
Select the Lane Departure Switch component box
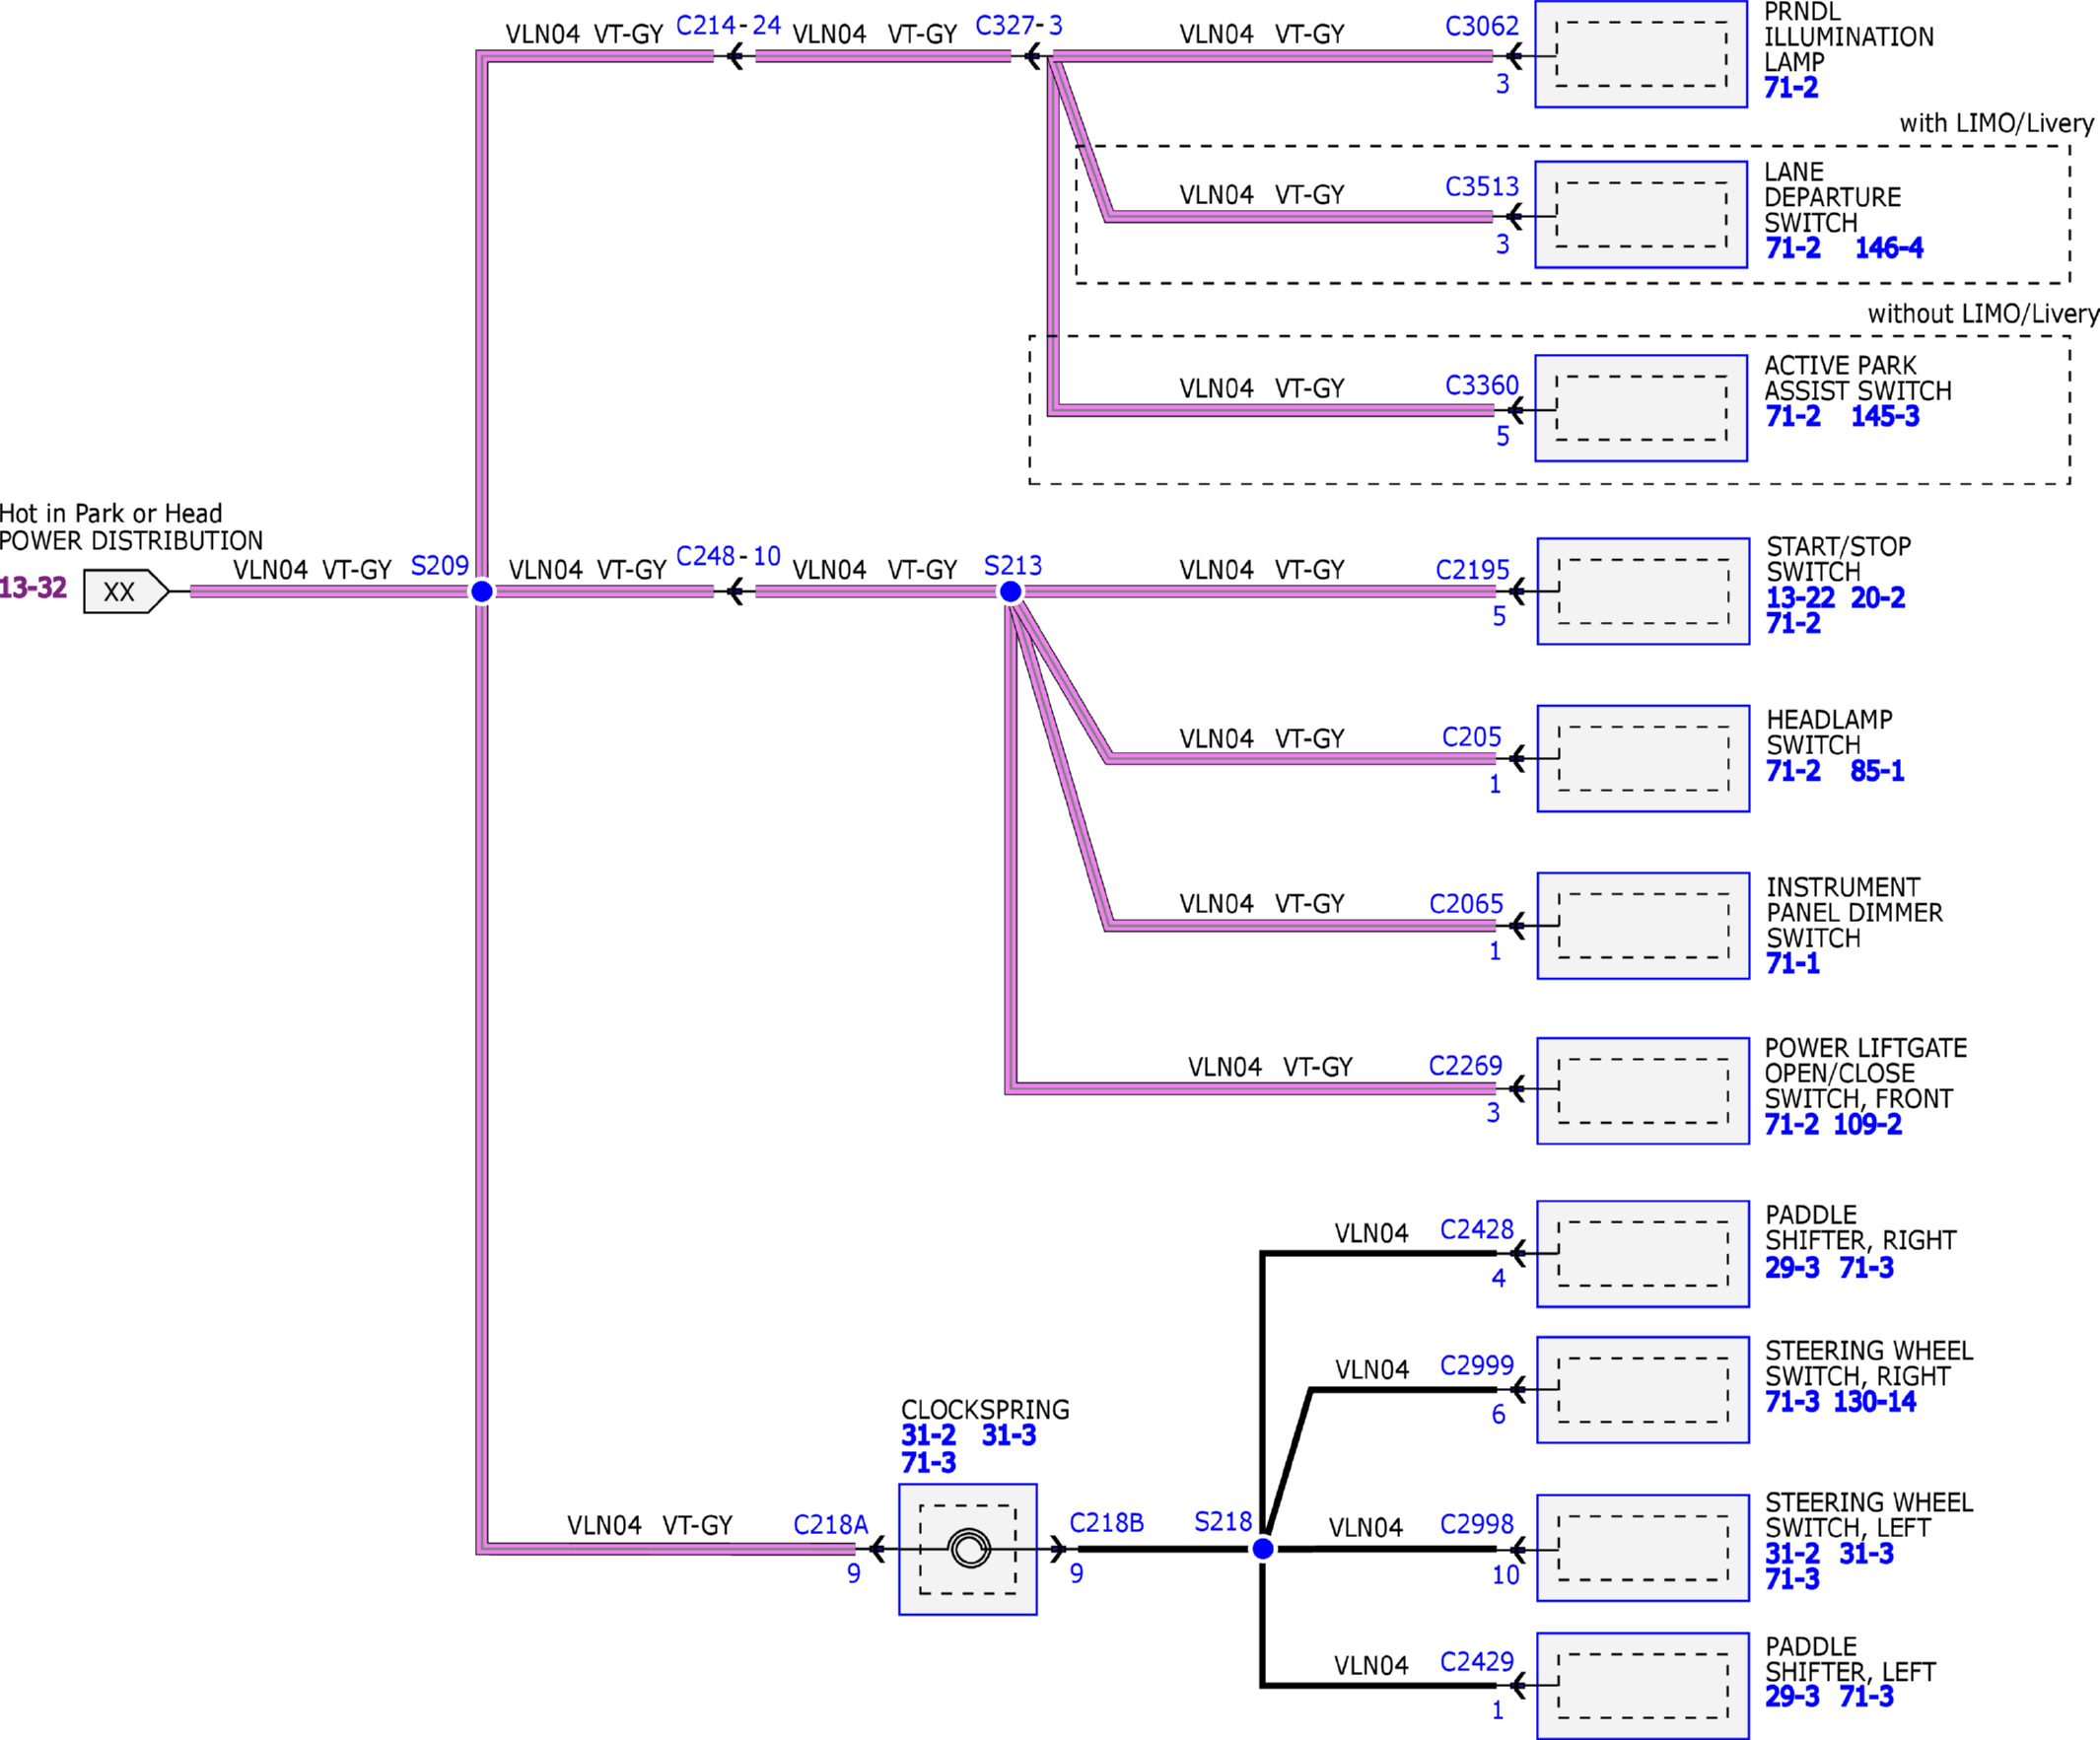pos(1641,214)
